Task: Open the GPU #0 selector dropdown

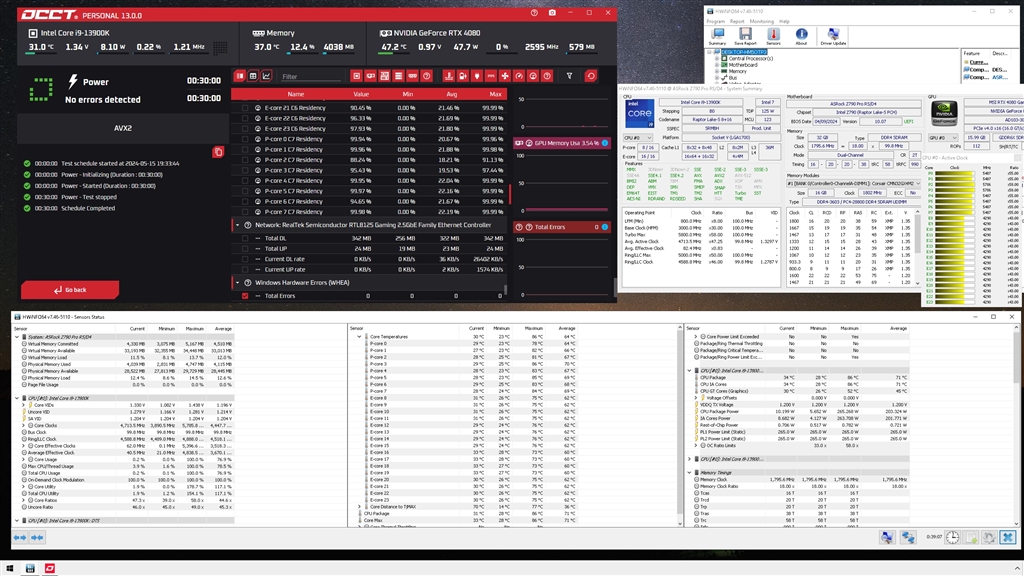Action: coord(943,138)
